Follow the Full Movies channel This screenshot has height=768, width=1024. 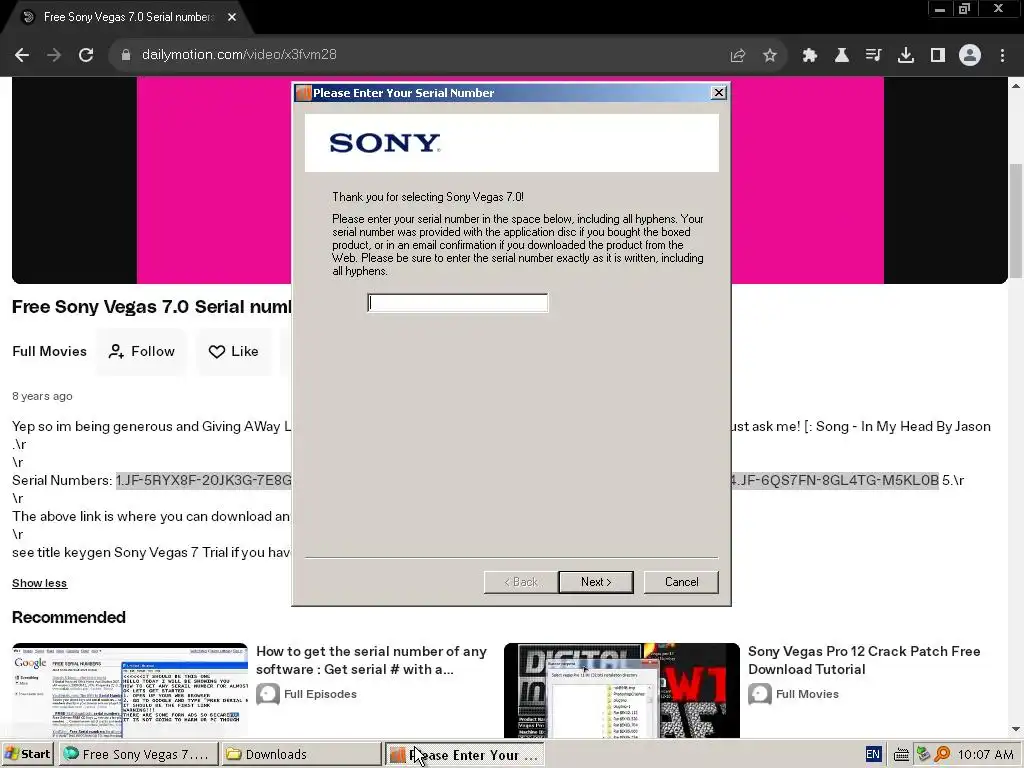click(x=142, y=351)
